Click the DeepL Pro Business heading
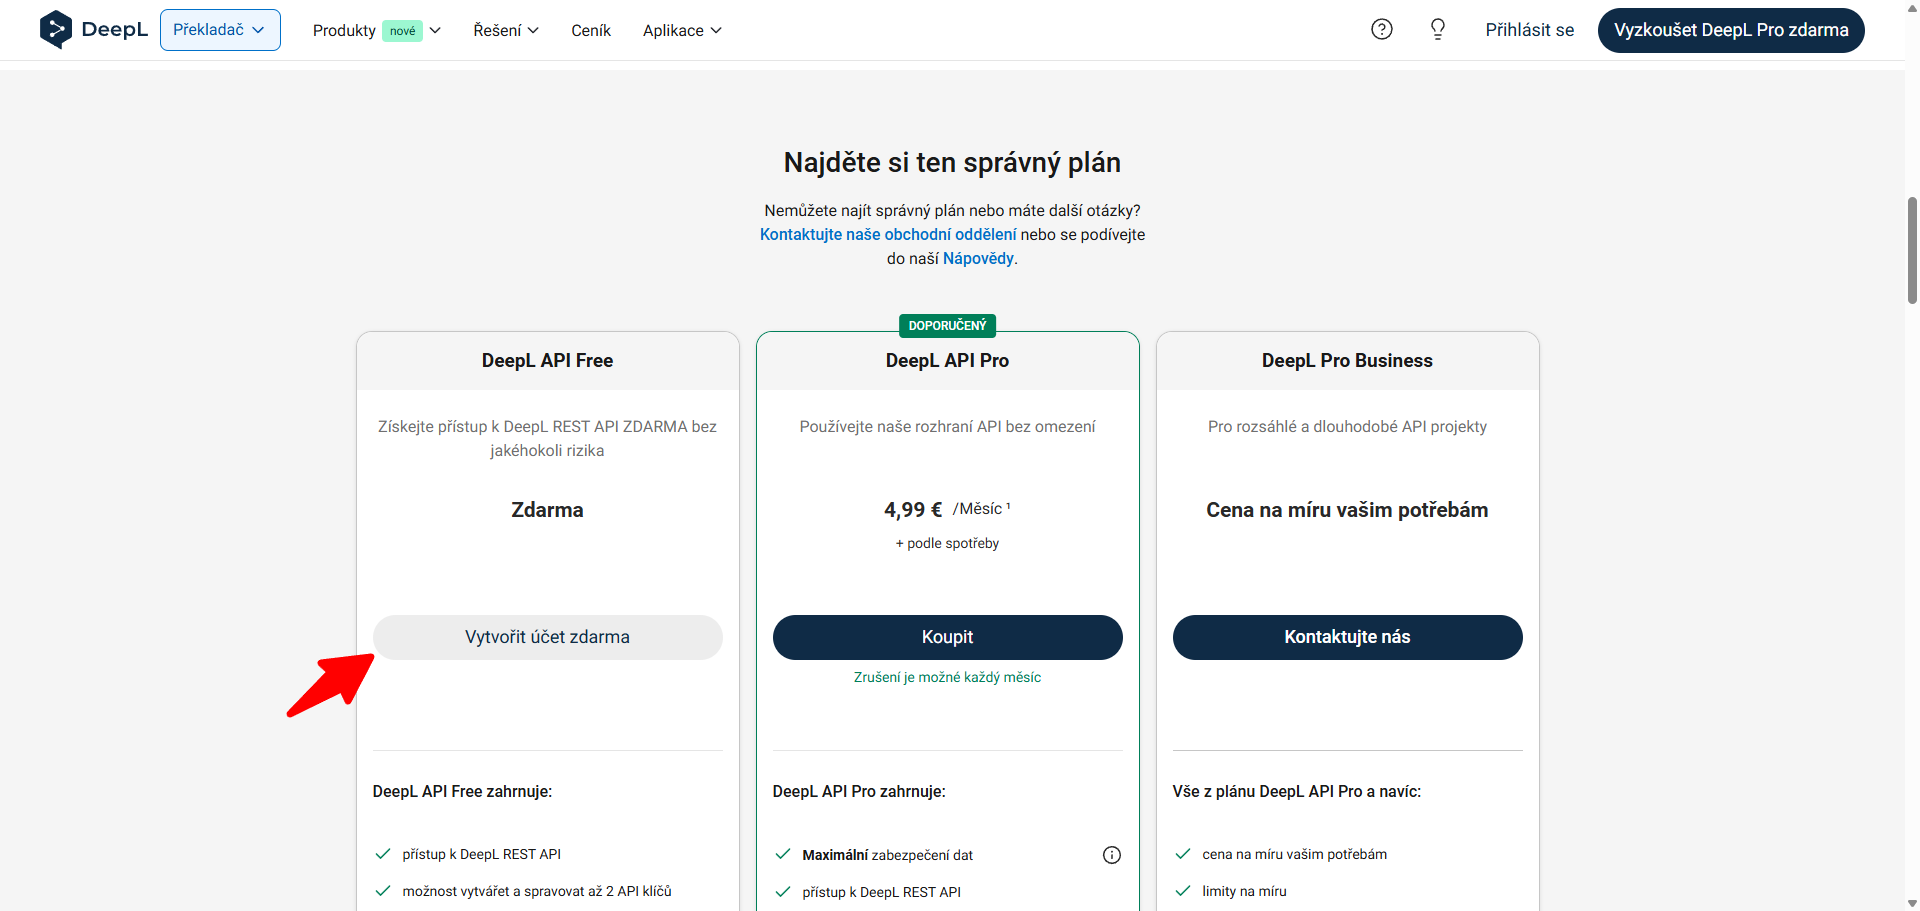 click(1348, 361)
